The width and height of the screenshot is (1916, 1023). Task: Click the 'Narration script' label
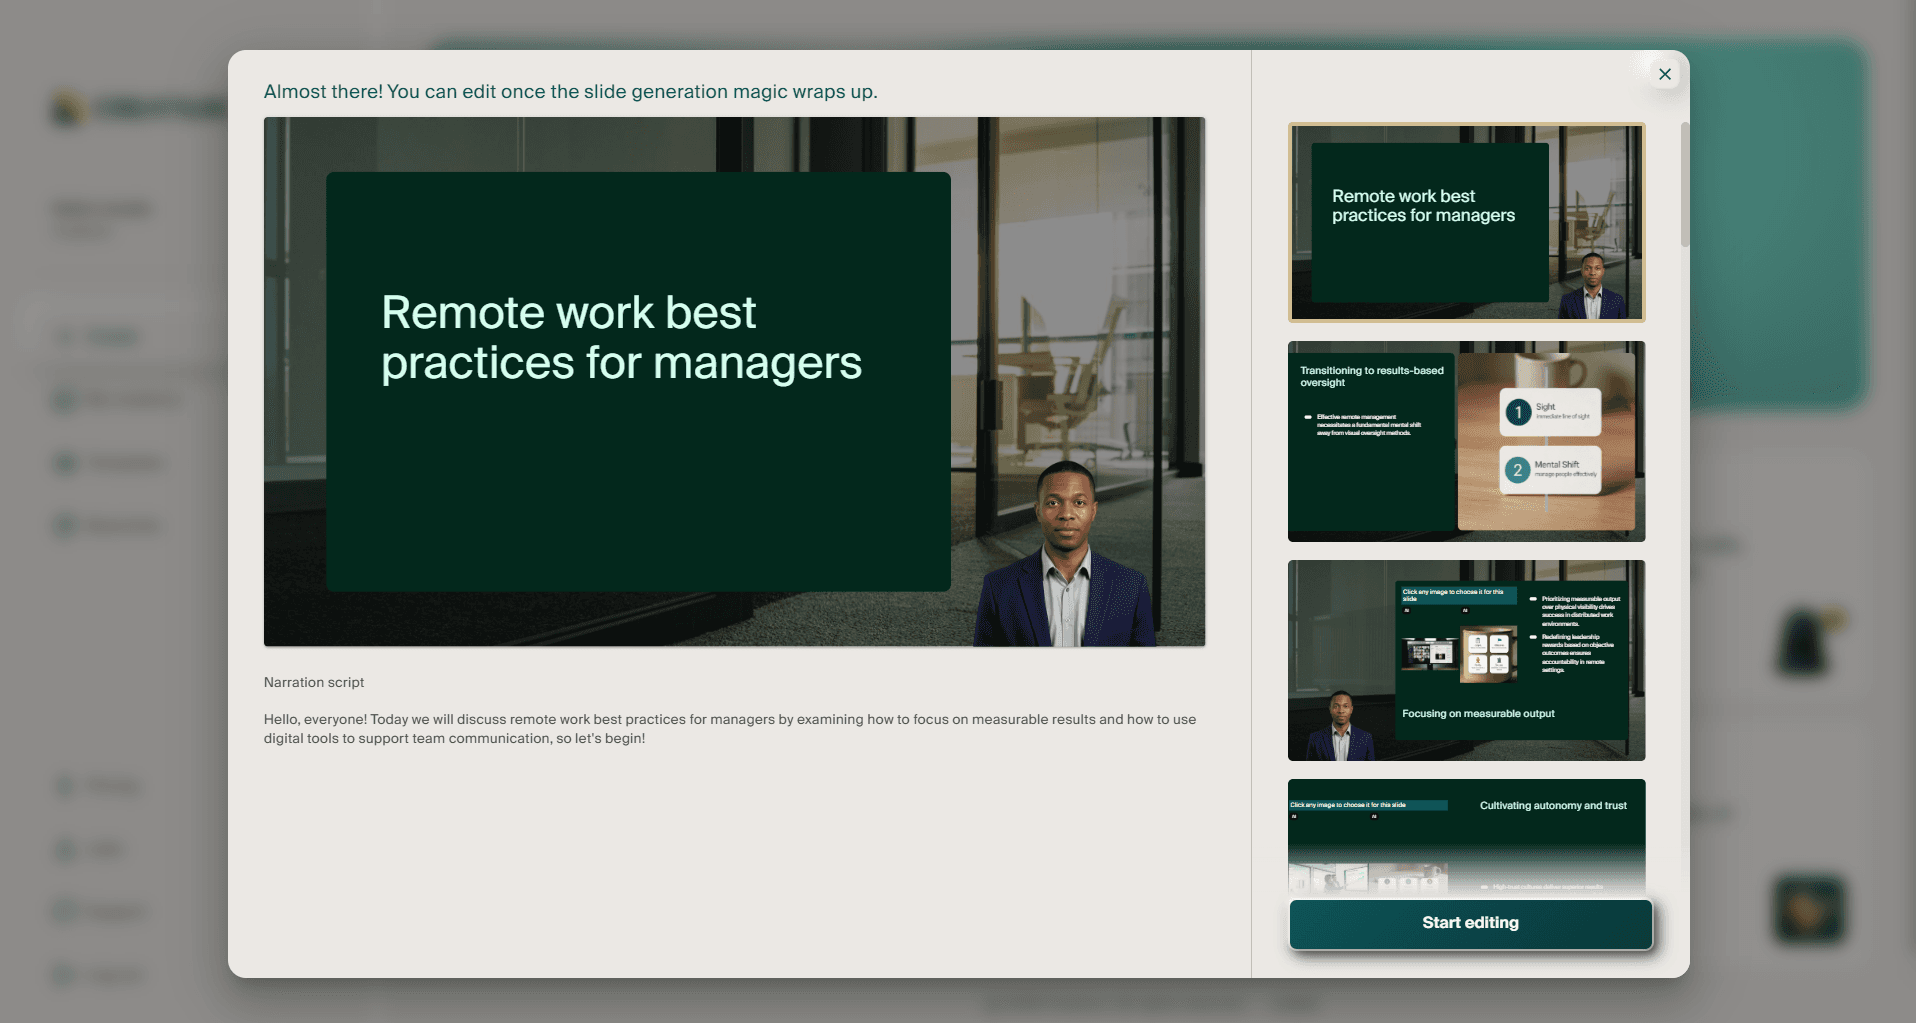coord(314,682)
